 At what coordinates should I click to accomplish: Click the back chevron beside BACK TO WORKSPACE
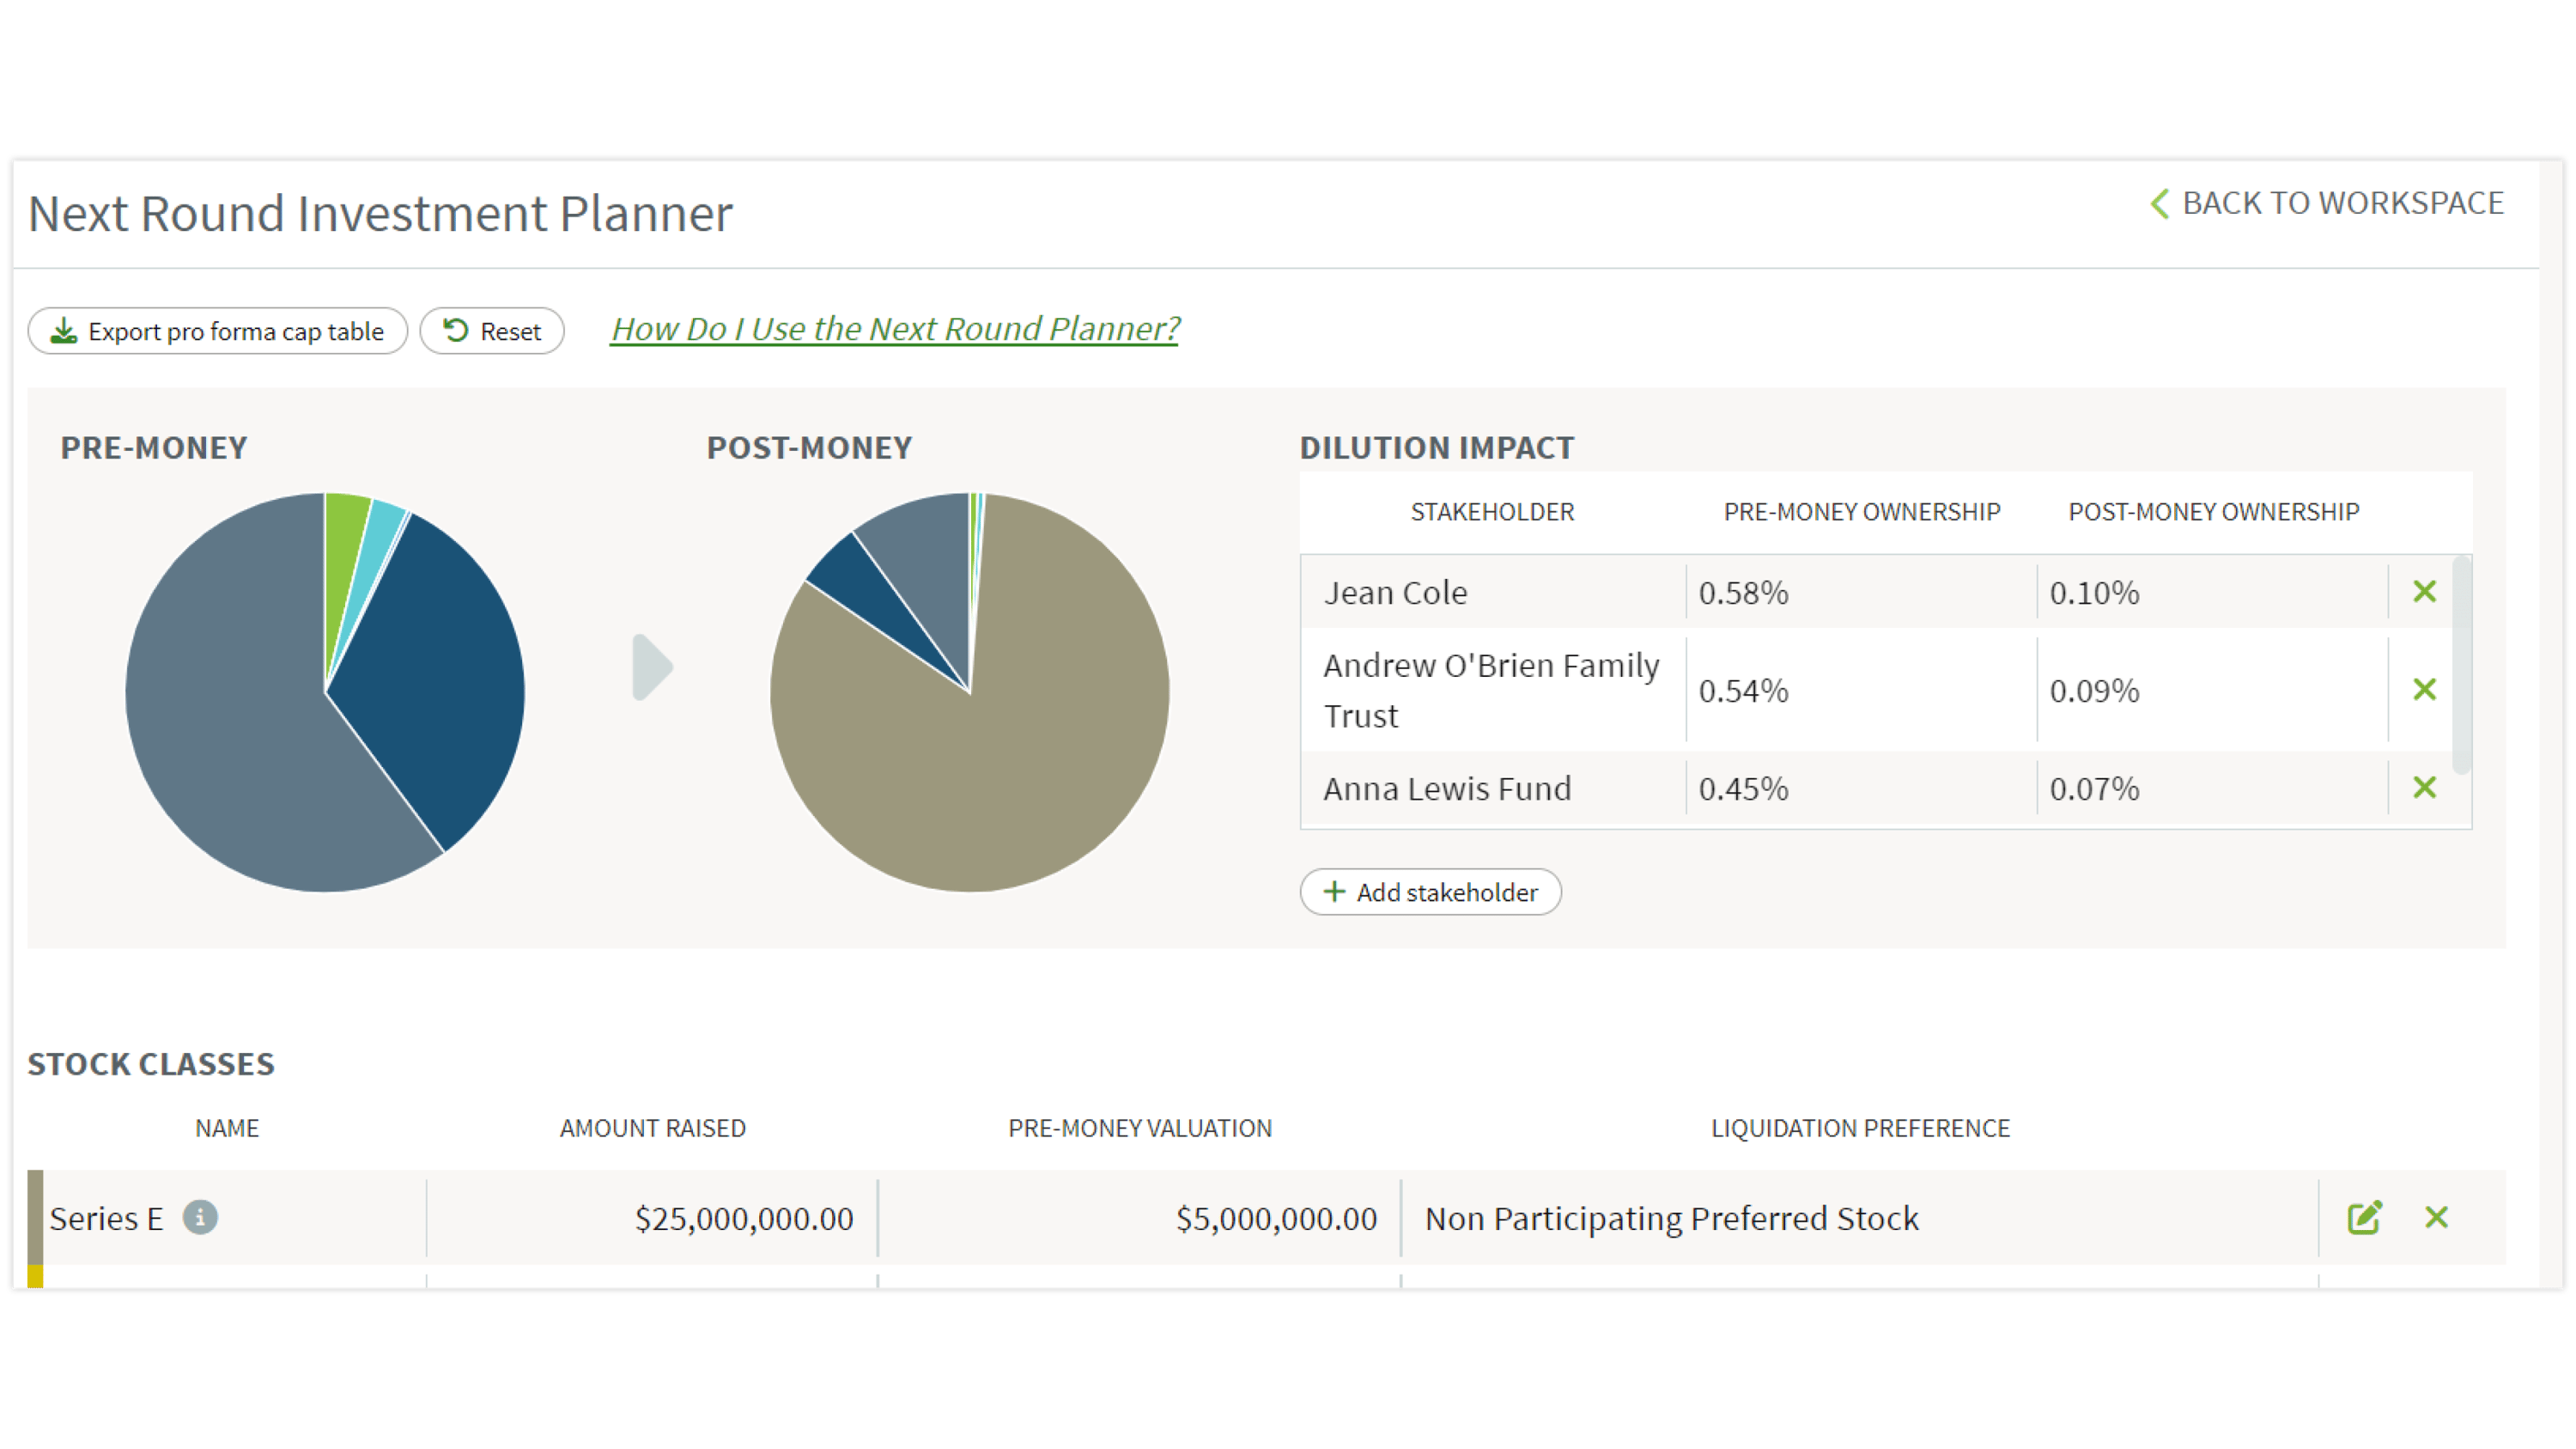(x=2160, y=203)
